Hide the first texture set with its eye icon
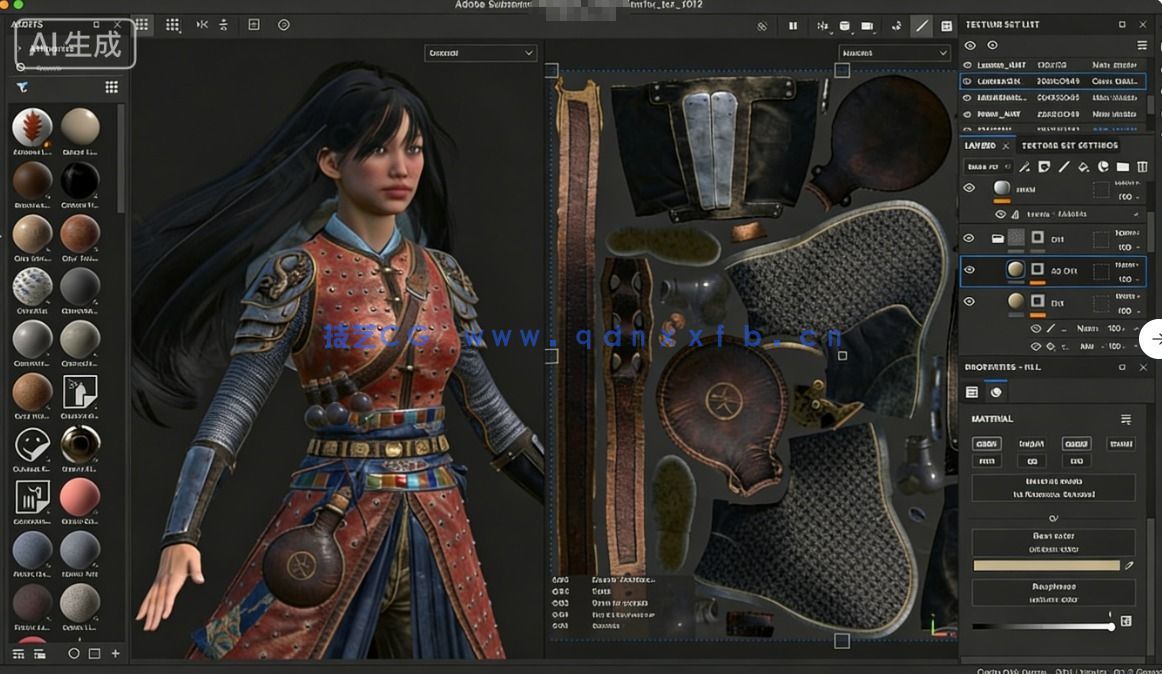1162x674 pixels. 968,64
